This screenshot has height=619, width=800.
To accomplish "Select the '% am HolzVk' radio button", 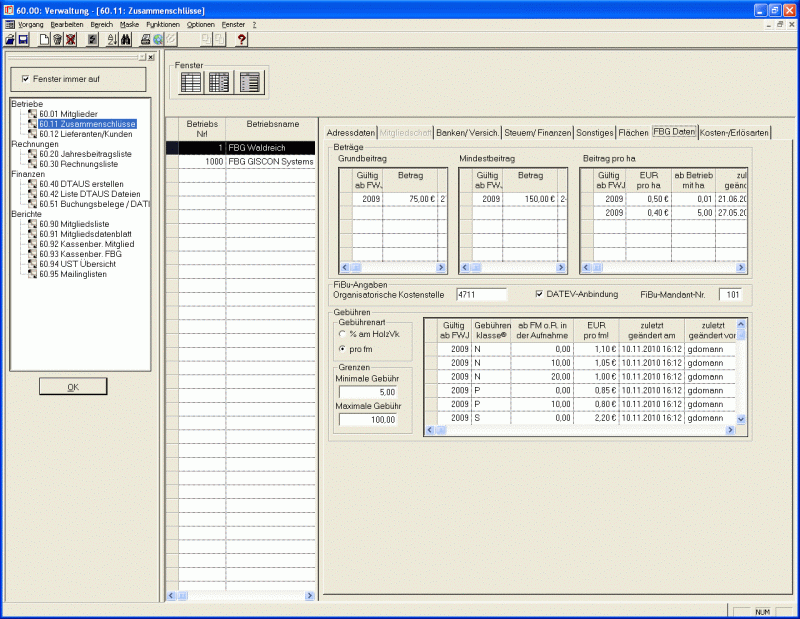I will tap(343, 334).
